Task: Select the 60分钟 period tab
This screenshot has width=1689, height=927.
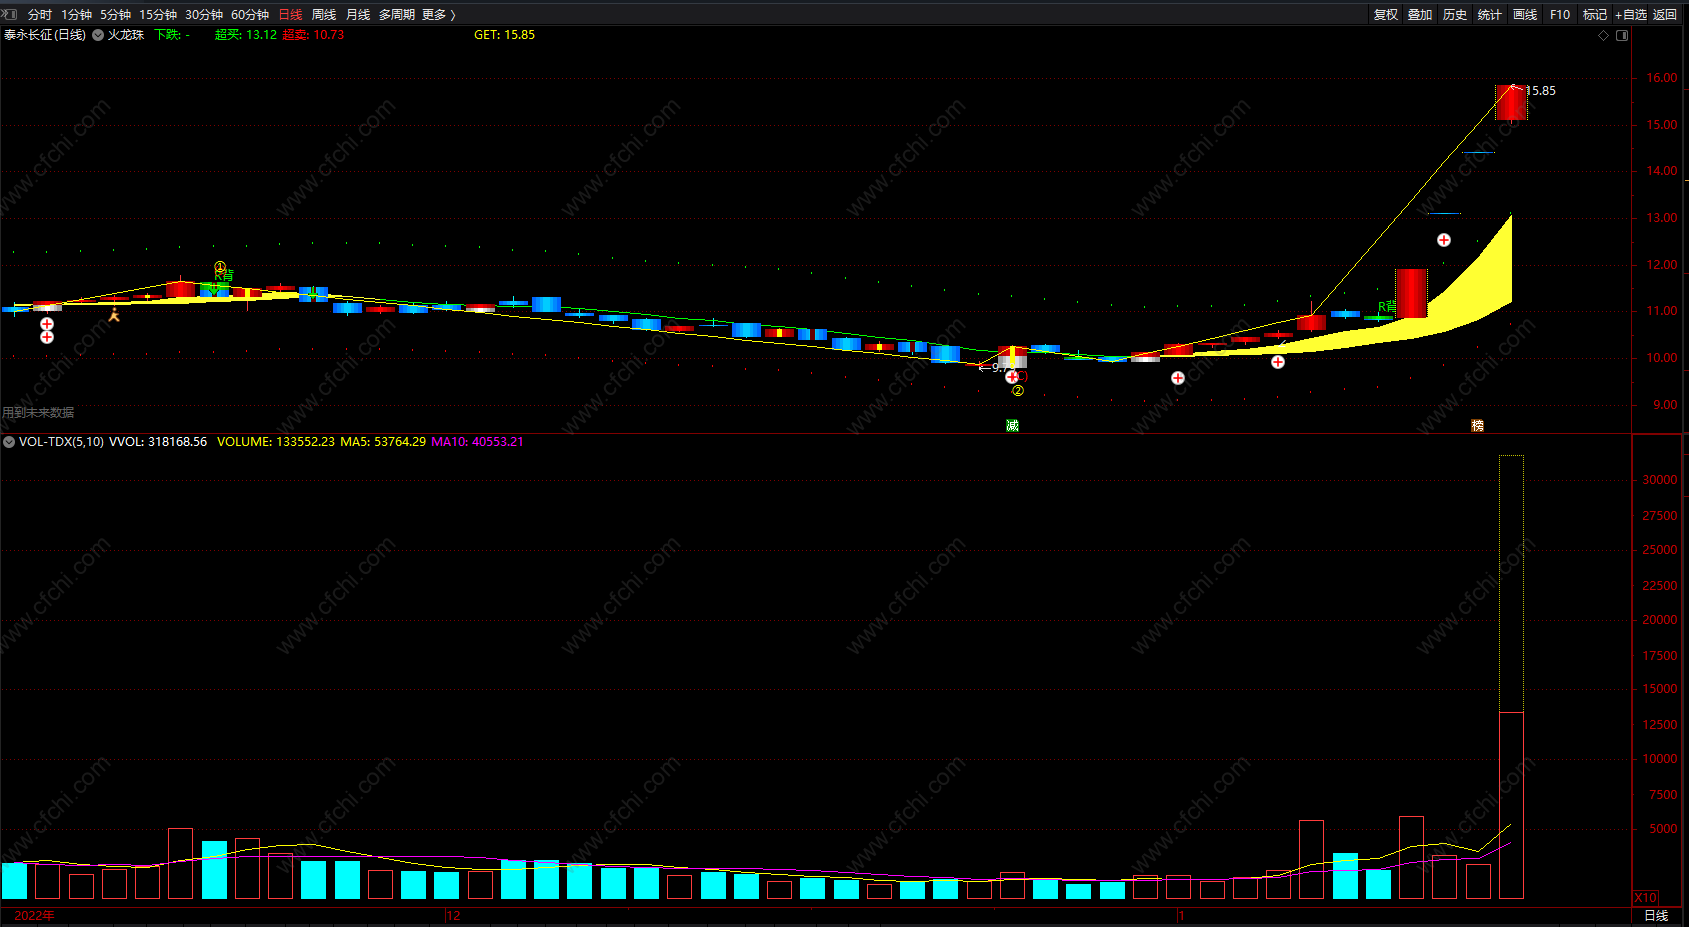Action: tap(250, 15)
